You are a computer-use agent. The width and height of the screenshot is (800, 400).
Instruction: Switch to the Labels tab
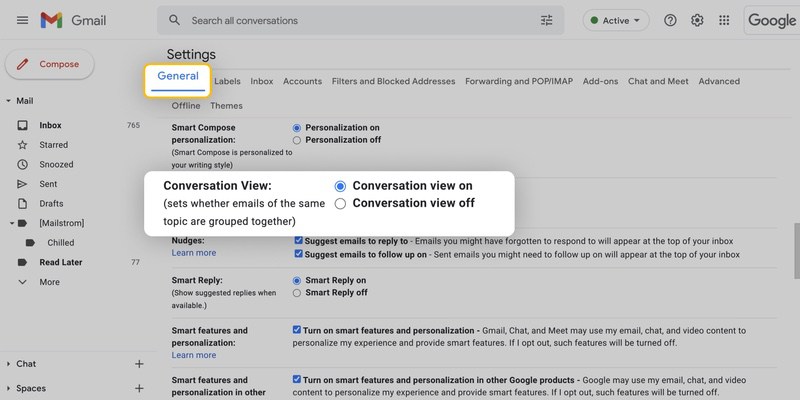(x=227, y=81)
